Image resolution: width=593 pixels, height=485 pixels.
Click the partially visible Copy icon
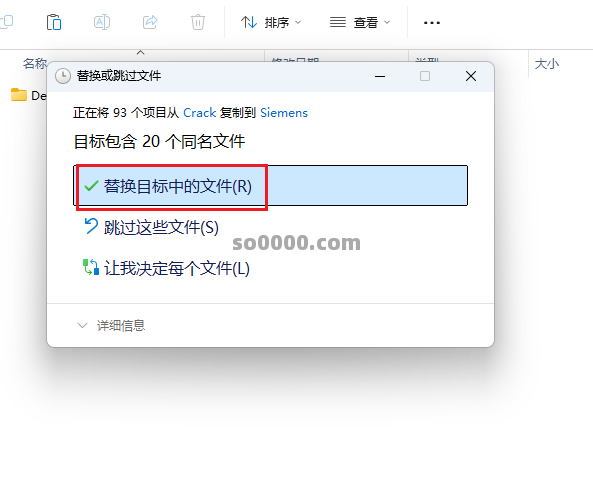click(x=6, y=22)
